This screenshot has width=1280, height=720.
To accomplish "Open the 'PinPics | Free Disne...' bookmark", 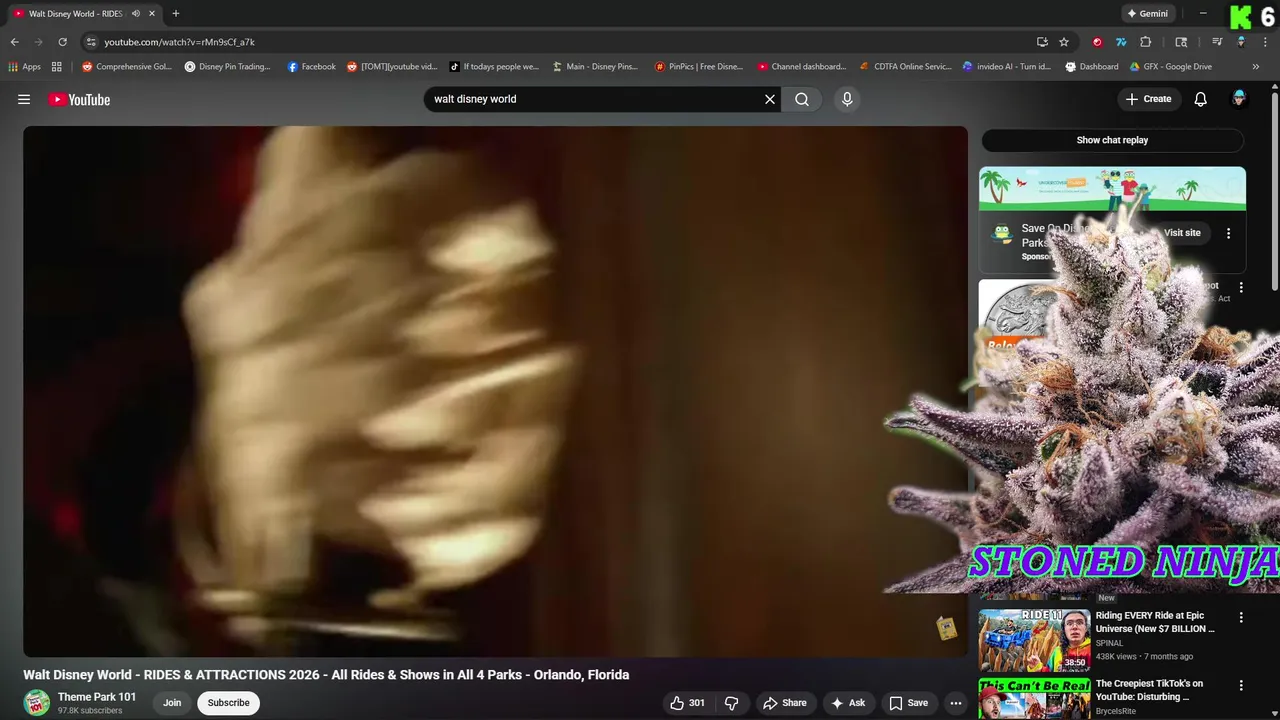I will coord(699,67).
